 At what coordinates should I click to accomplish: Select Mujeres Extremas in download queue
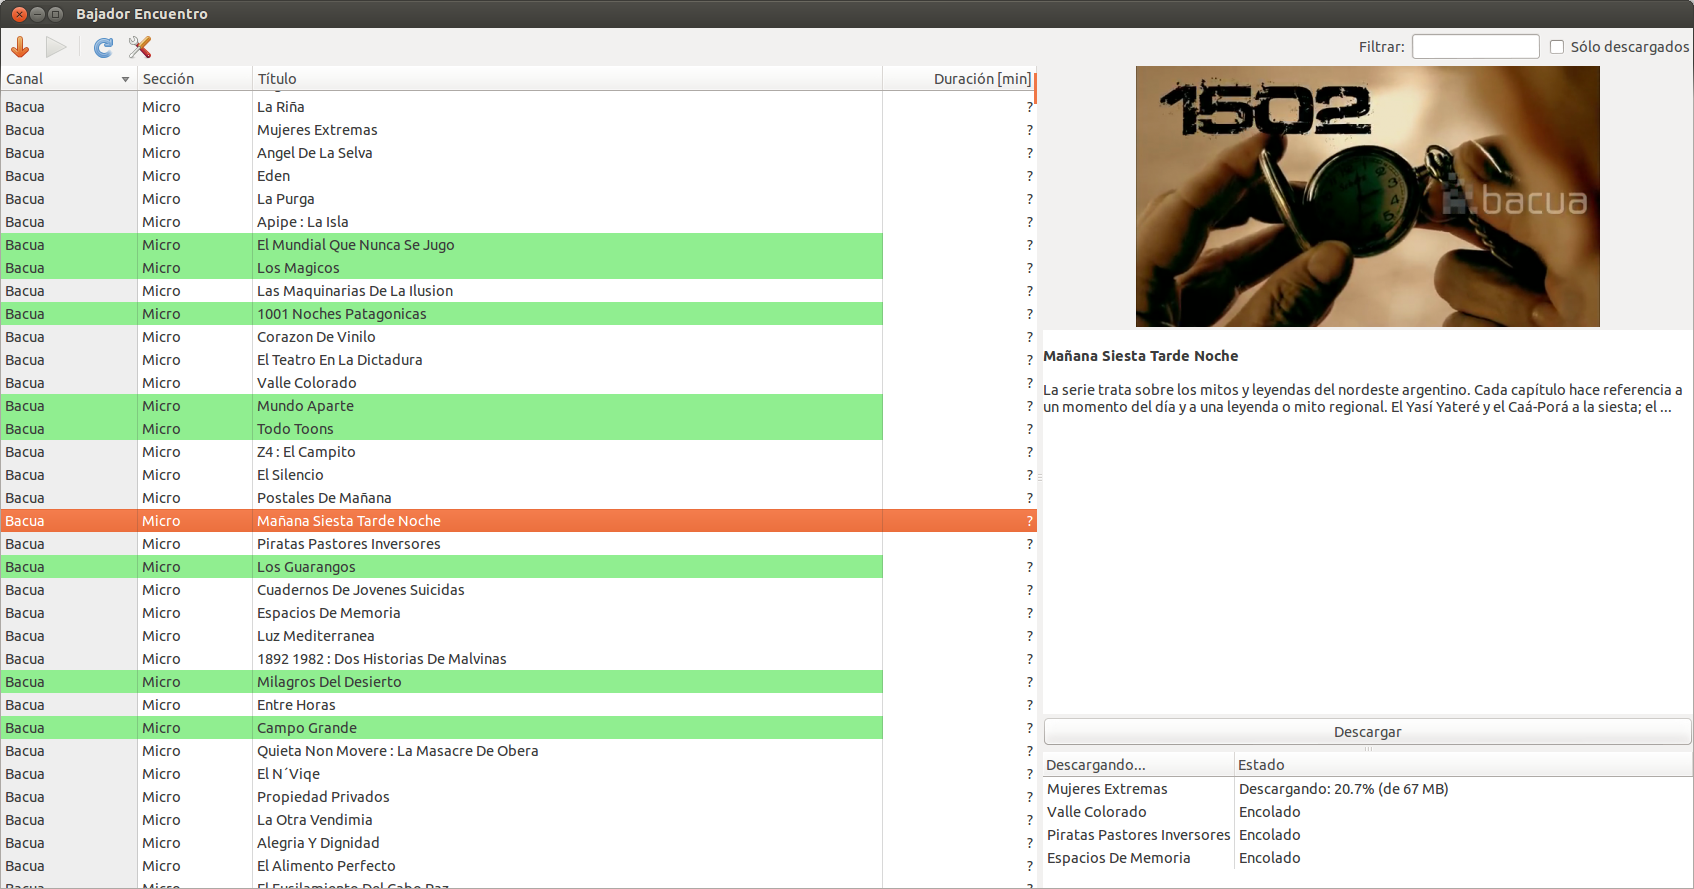(1107, 789)
